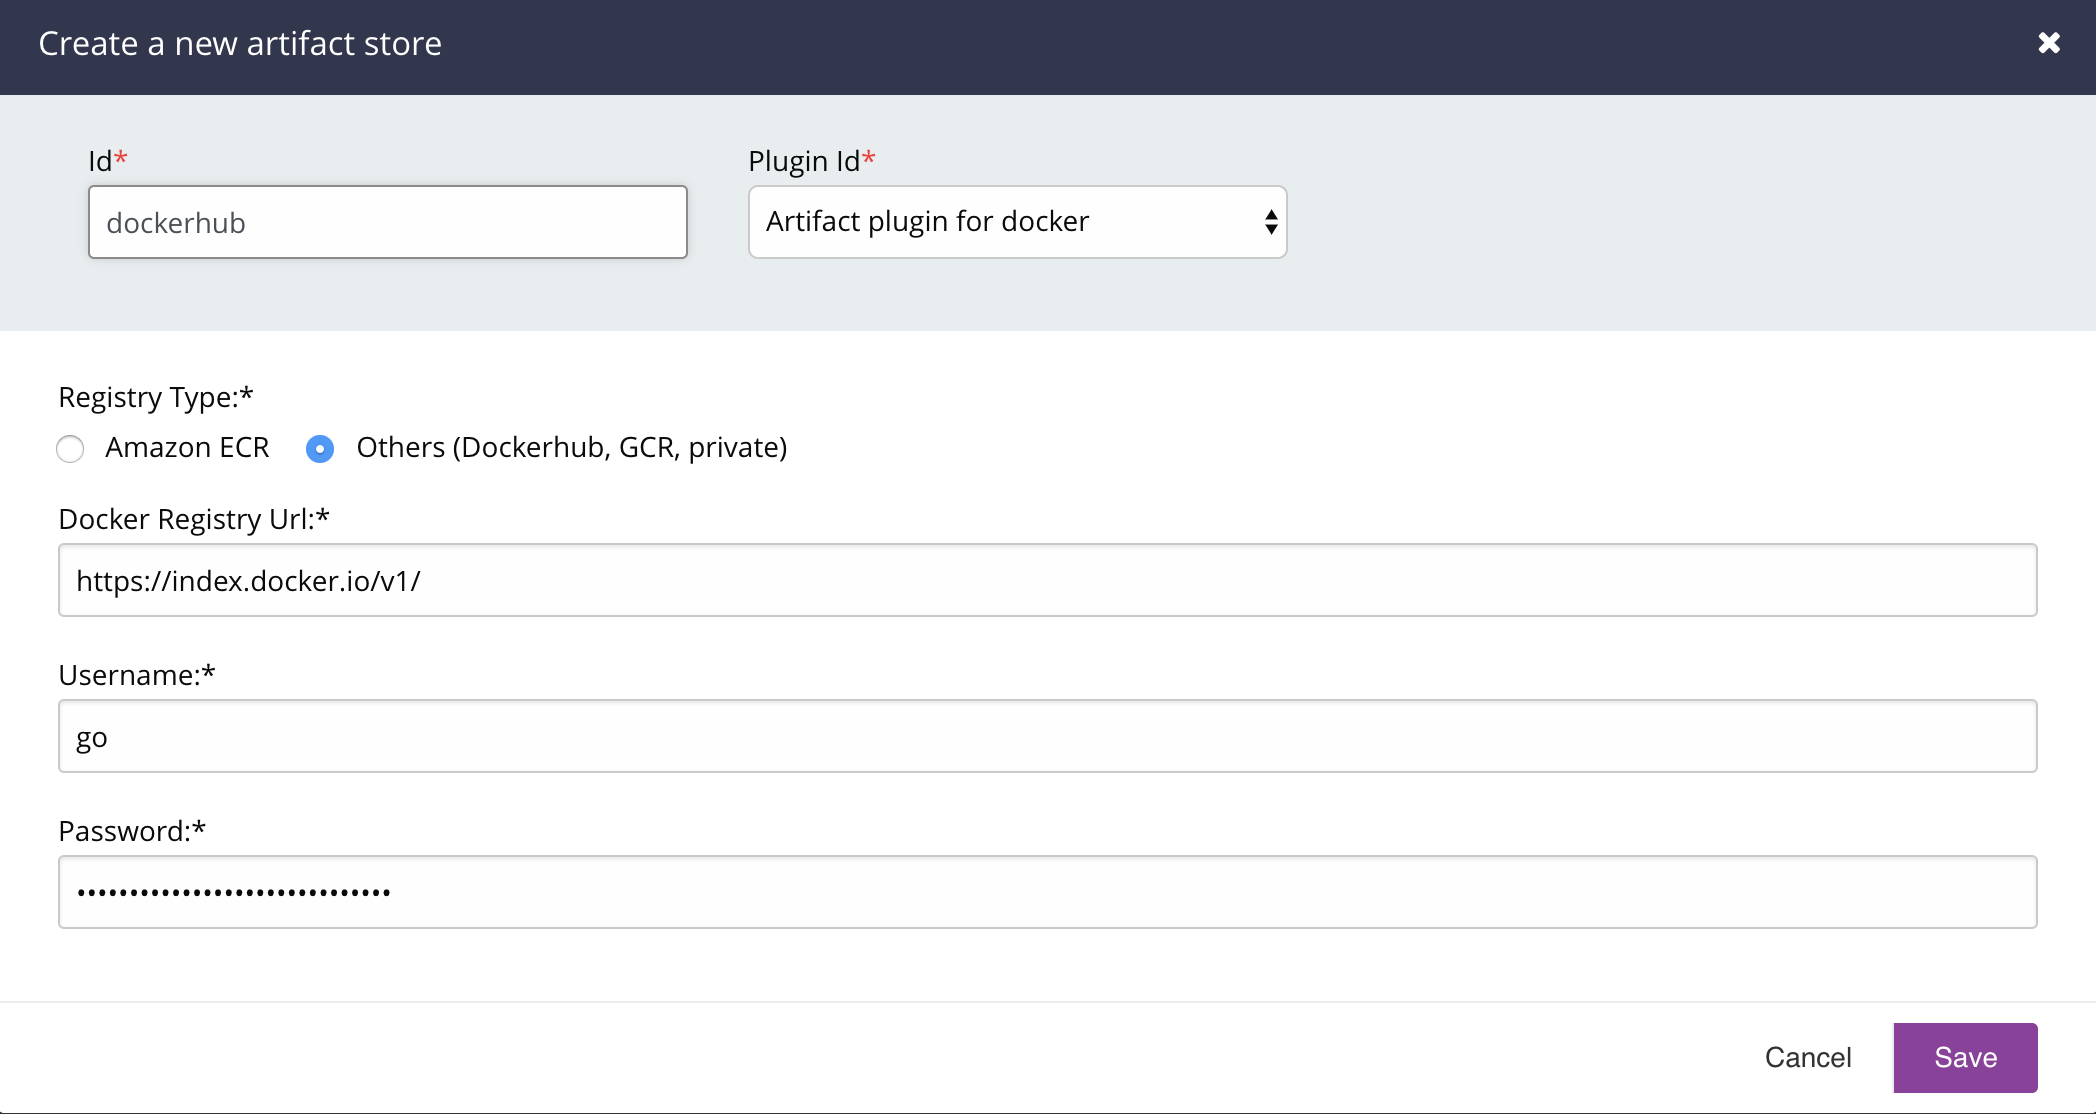Viewport: 2096px width, 1114px height.
Task: Close the artifact store dialog
Action: coord(2048,43)
